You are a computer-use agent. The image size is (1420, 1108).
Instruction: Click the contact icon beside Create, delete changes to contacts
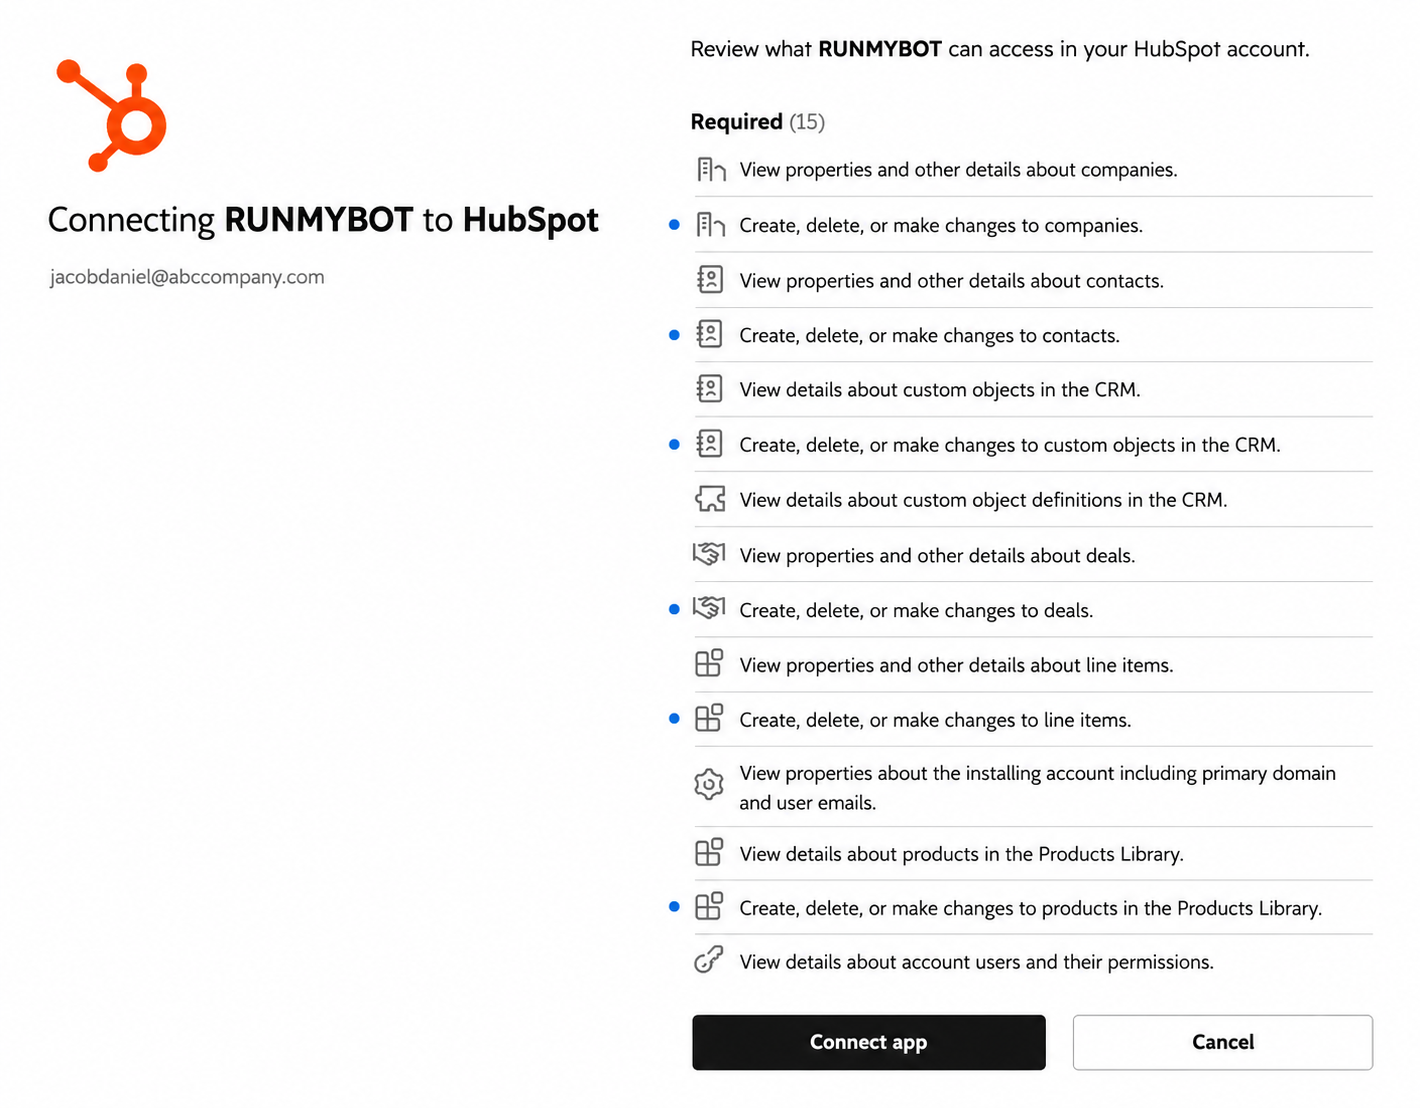point(709,334)
